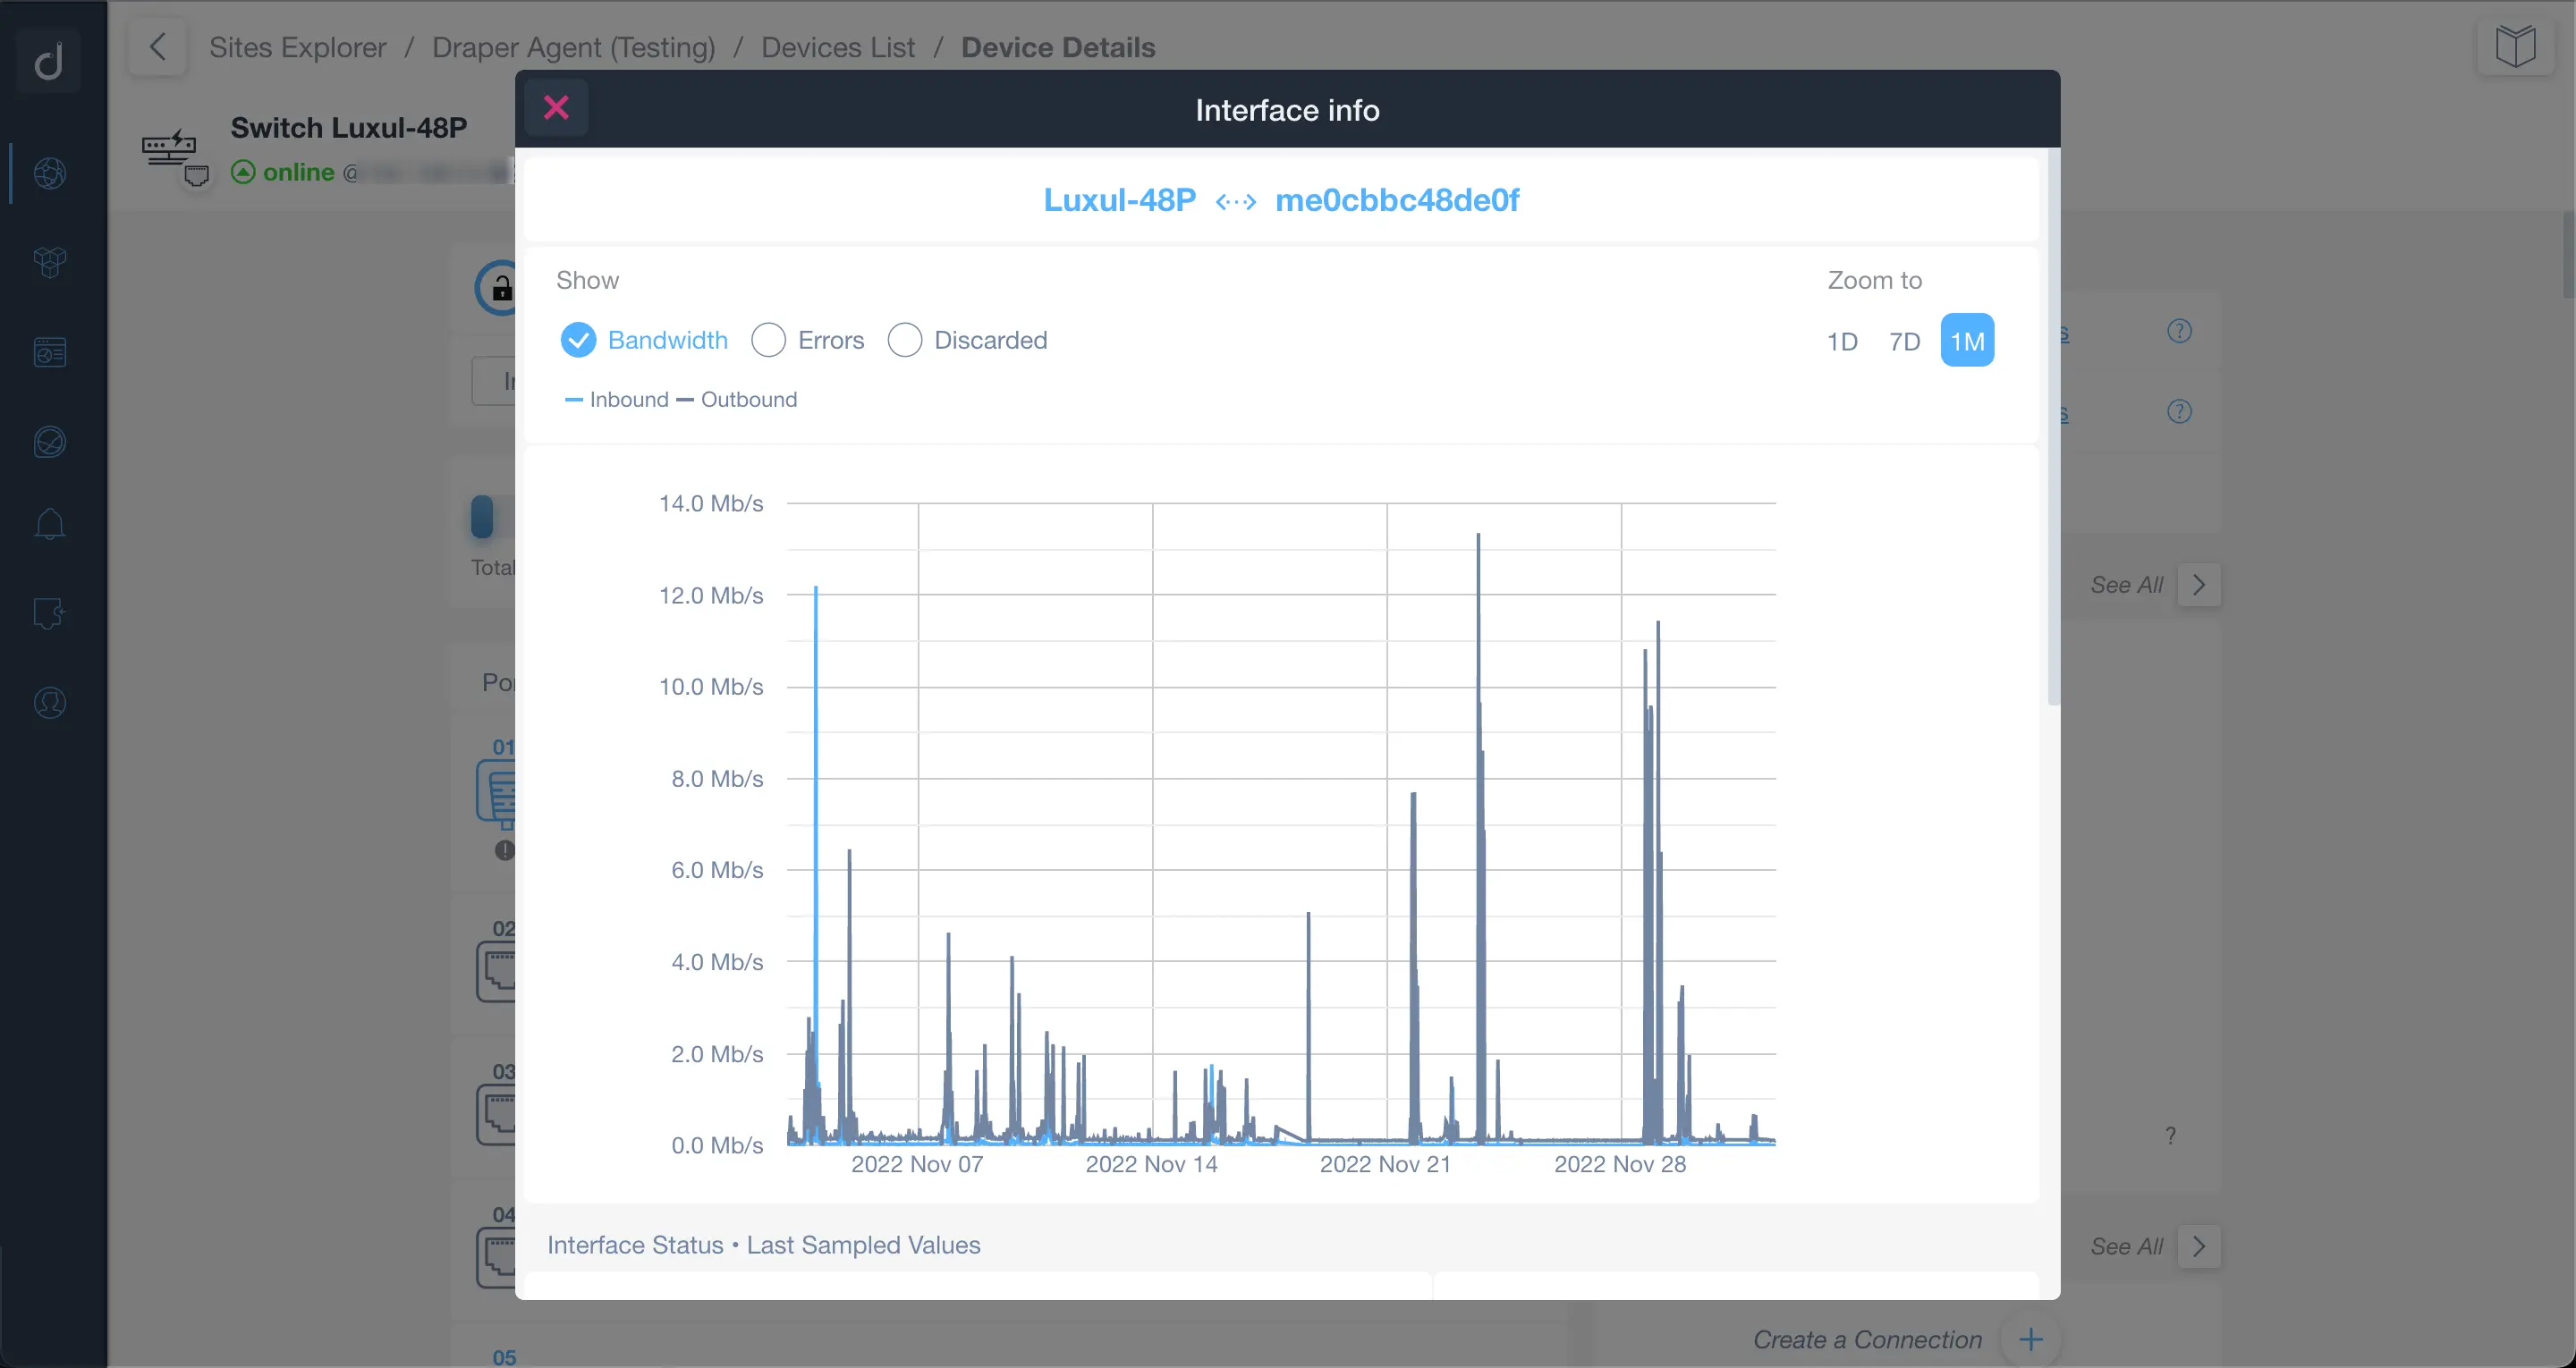Select the Discarded radio option

[904, 340]
